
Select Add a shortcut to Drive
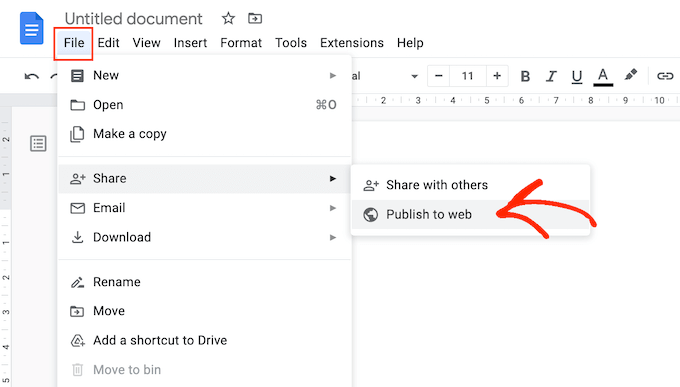pyautogui.click(x=204, y=340)
